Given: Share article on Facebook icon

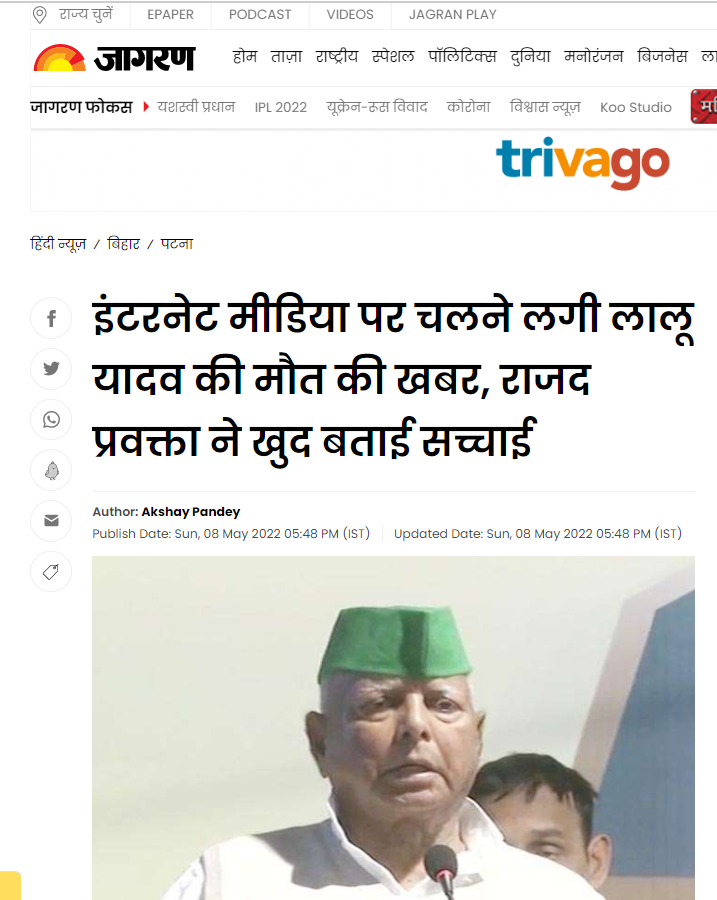Looking at the screenshot, I should pos(51,318).
